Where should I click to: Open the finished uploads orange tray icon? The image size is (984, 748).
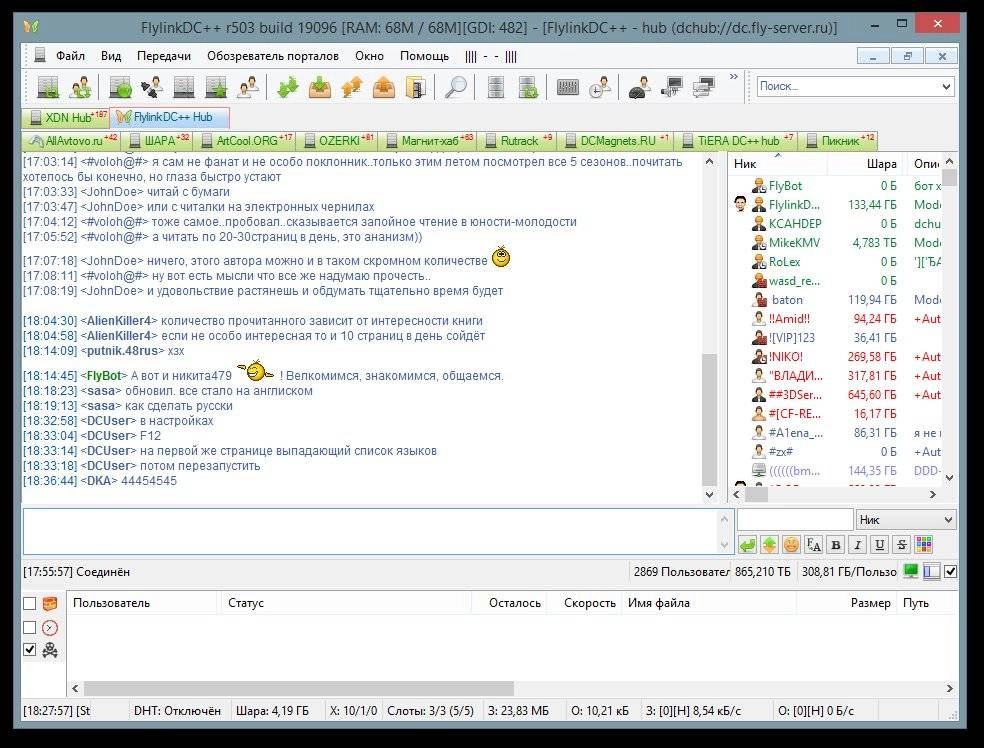(x=384, y=87)
